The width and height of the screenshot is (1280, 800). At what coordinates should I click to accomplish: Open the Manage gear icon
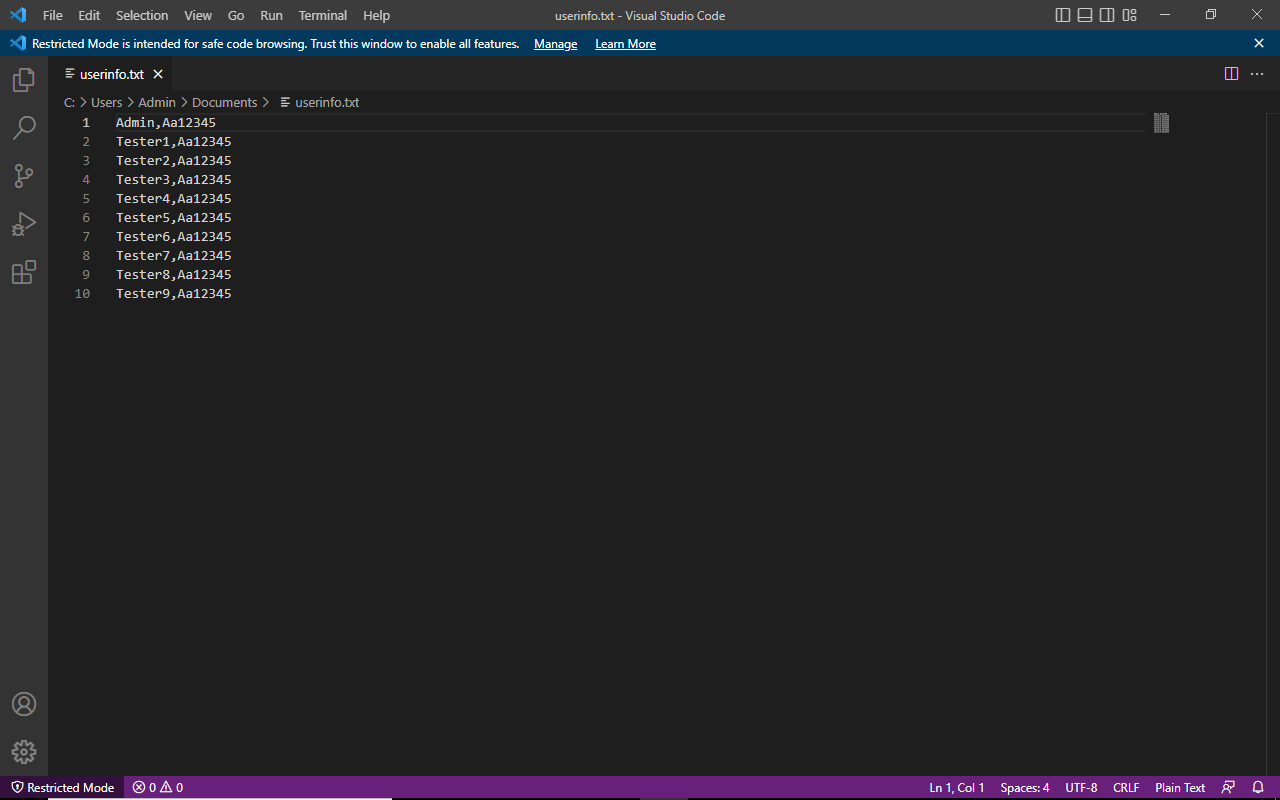tap(24, 752)
